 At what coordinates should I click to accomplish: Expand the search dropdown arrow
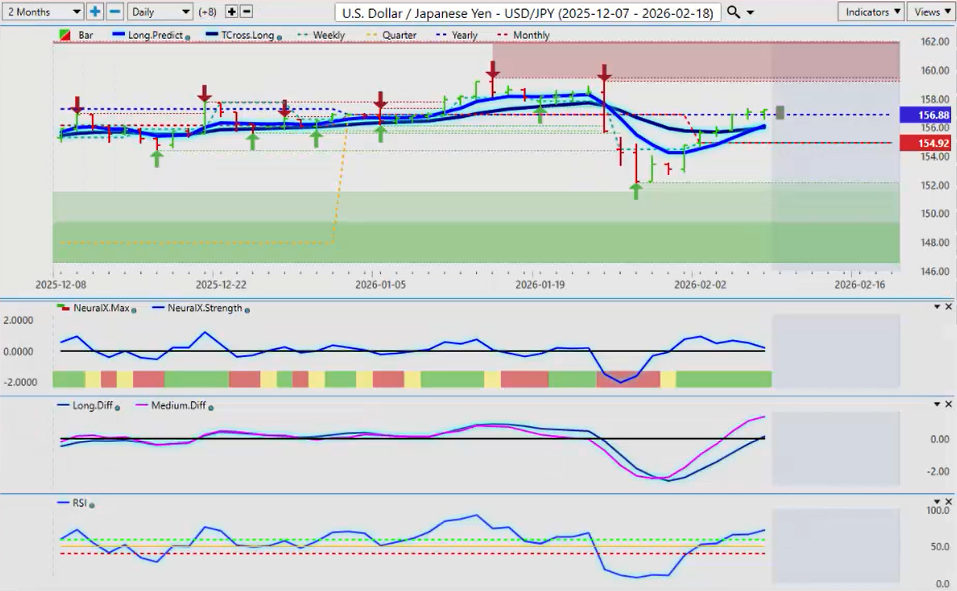click(x=749, y=12)
